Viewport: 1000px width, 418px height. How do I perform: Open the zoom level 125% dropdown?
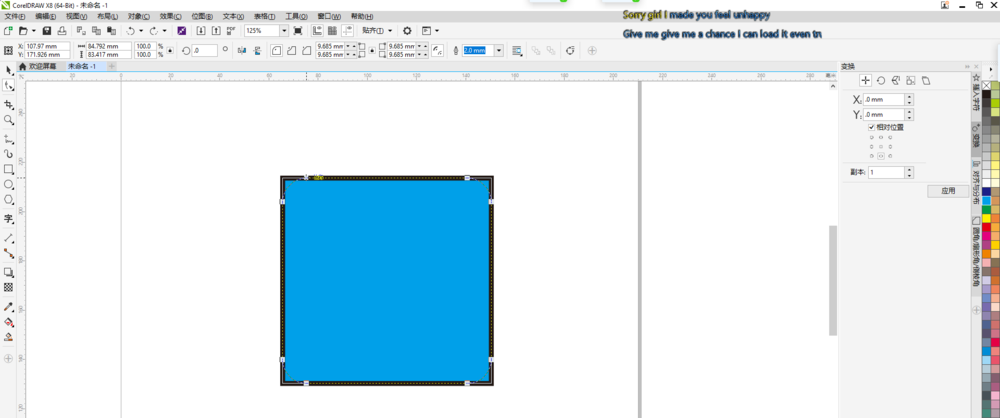[x=284, y=31]
